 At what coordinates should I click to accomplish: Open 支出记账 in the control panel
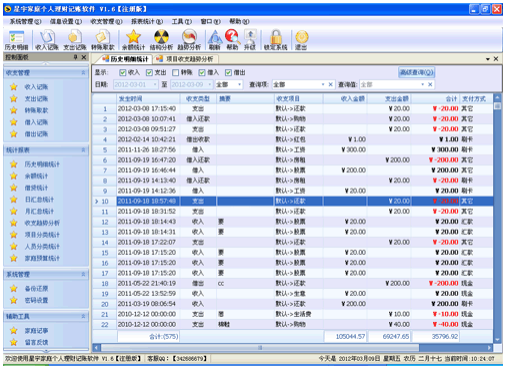click(36, 99)
